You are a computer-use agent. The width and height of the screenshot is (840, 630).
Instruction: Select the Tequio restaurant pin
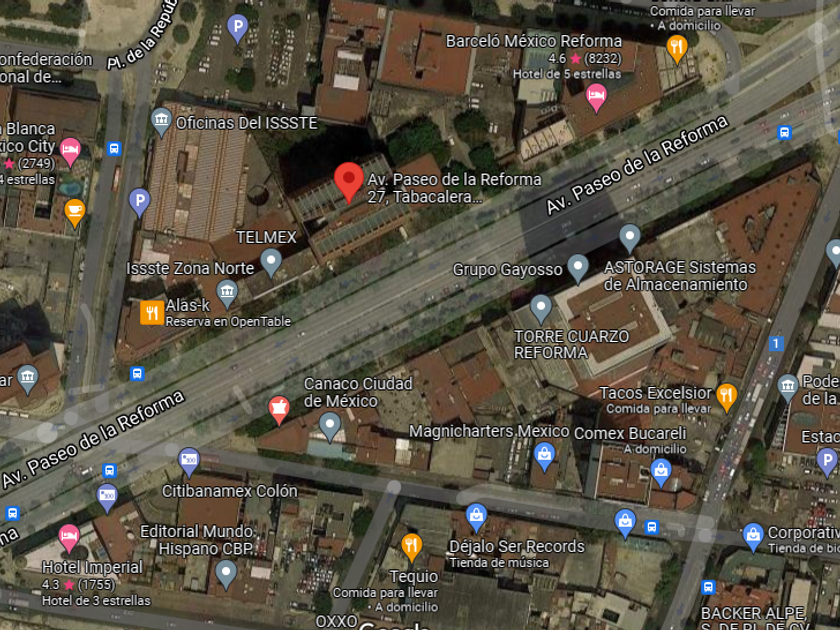point(411,548)
